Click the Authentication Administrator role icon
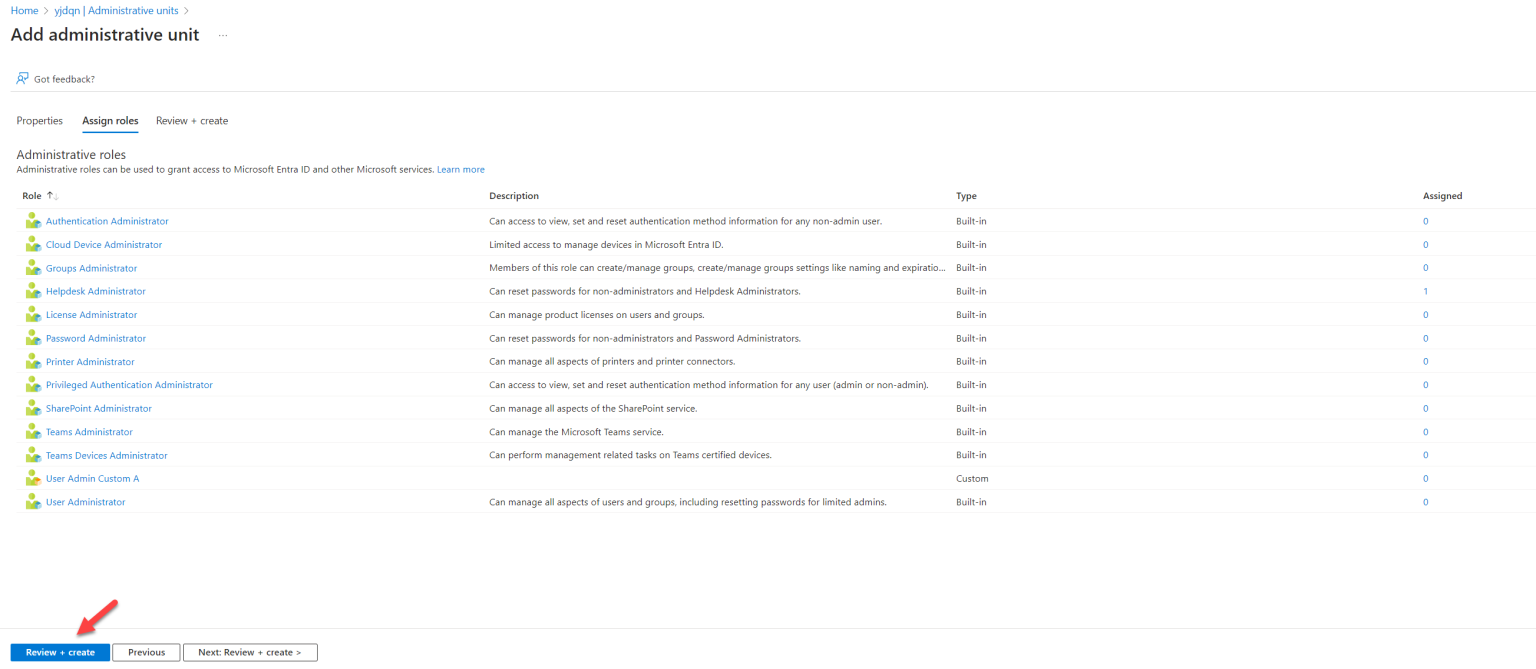Screen dimensions: 1536x669 [31, 221]
